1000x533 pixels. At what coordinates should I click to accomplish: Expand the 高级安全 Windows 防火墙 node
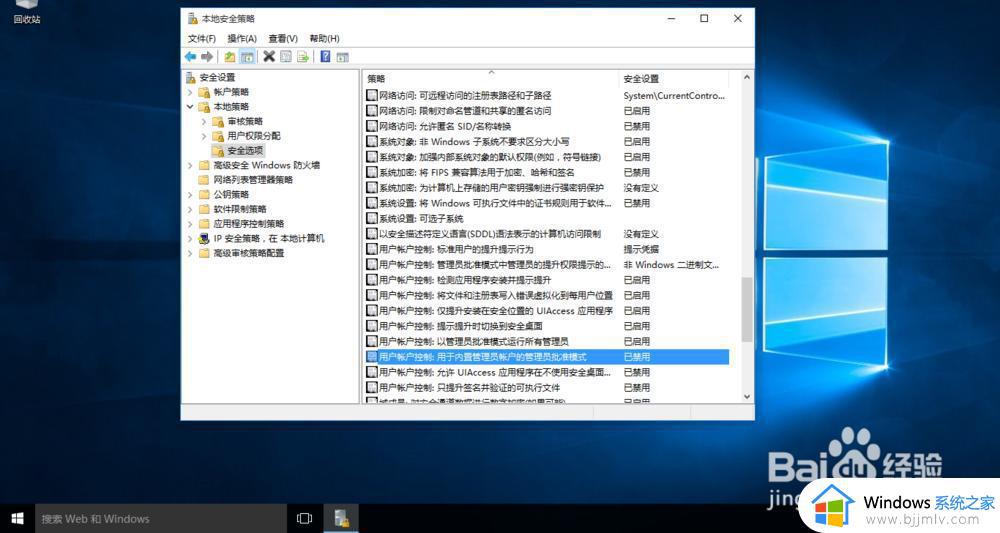click(190, 165)
